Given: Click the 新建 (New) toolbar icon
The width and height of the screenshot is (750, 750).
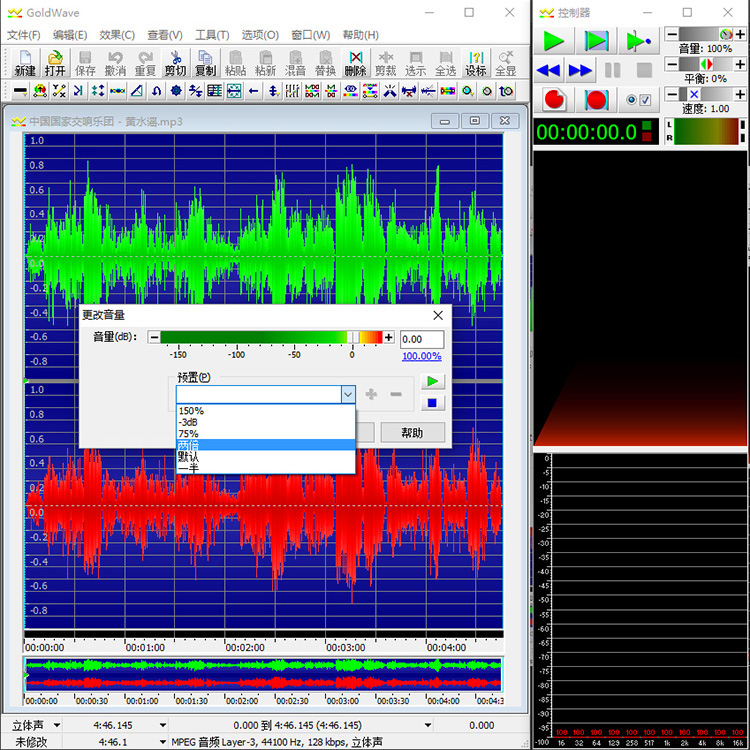Looking at the screenshot, I should [x=25, y=63].
